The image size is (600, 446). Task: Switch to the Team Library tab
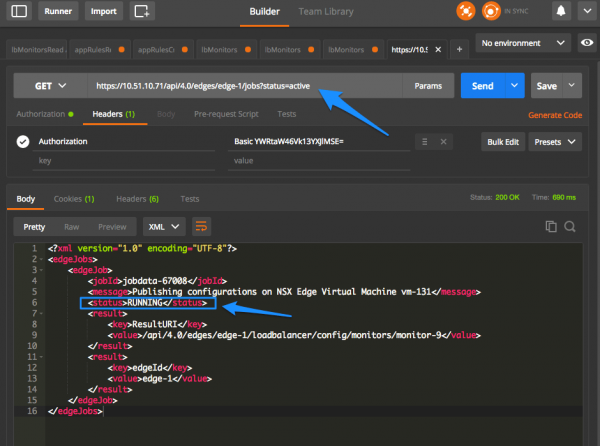(x=326, y=12)
